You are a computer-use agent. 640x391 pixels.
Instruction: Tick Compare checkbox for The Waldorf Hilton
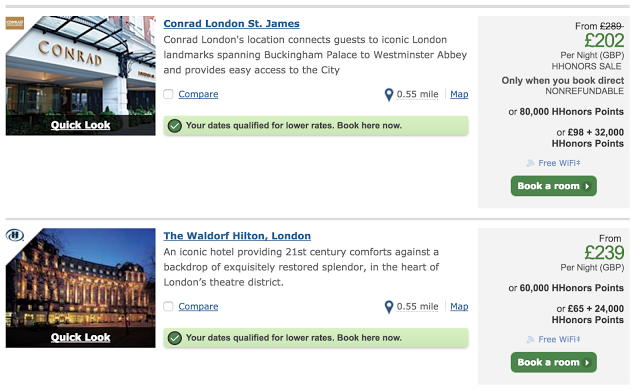(x=168, y=307)
